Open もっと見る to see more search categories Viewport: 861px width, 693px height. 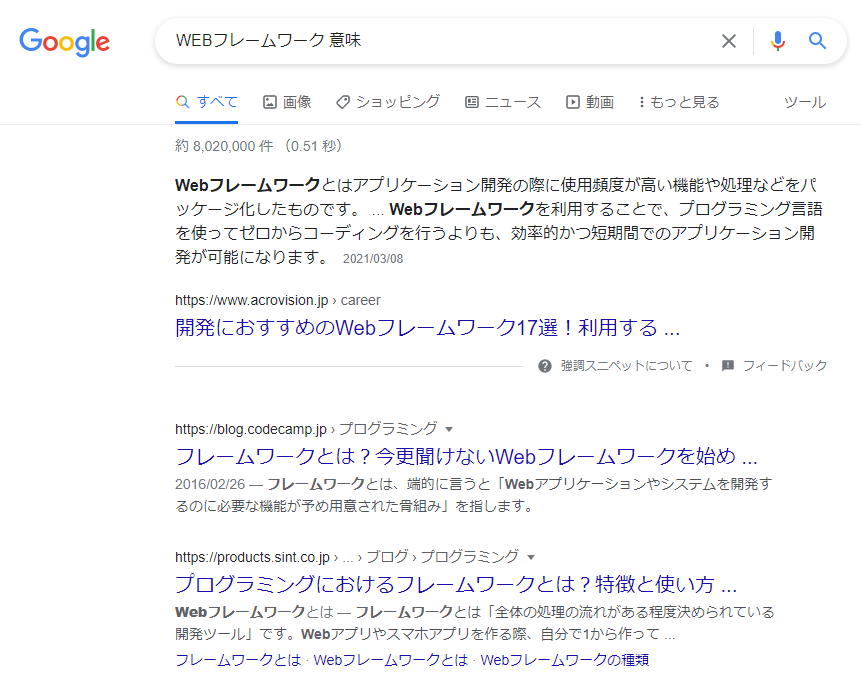(x=678, y=101)
